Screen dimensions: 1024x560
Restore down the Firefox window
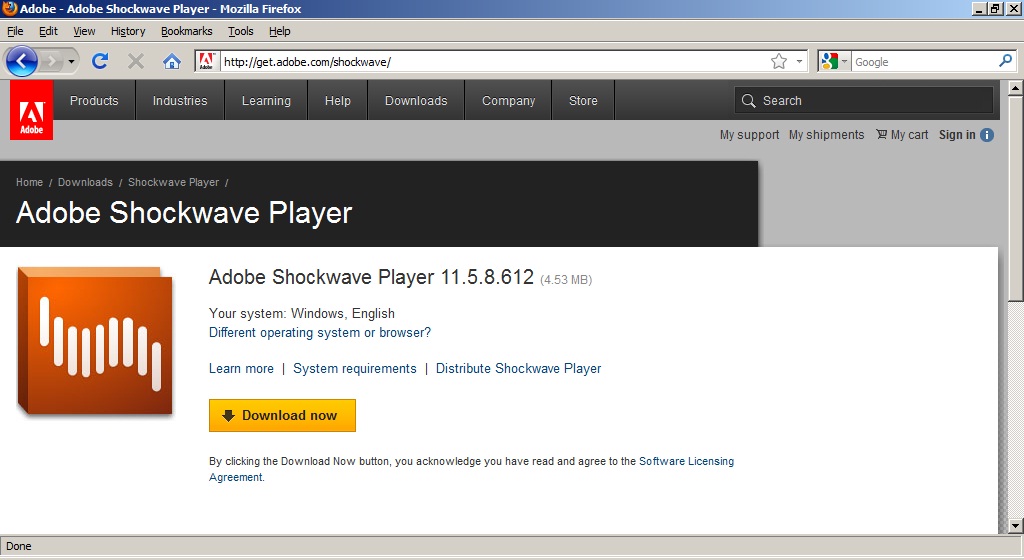pyautogui.click(x=994, y=8)
